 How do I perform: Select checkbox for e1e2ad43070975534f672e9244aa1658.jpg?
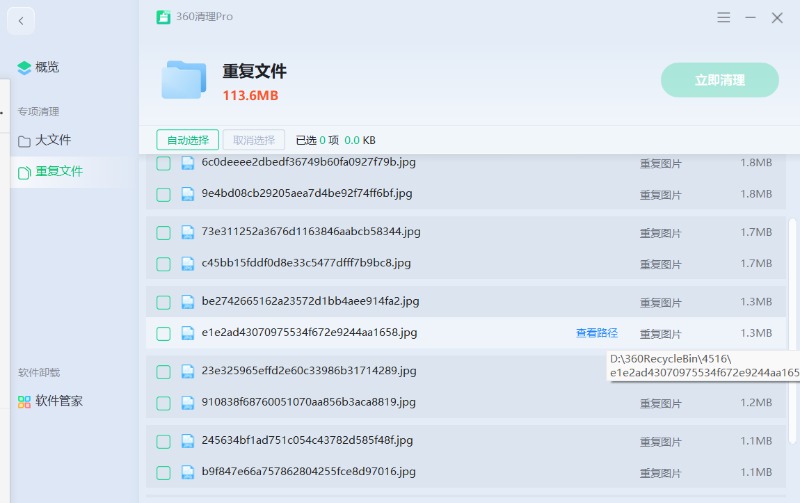coord(163,333)
